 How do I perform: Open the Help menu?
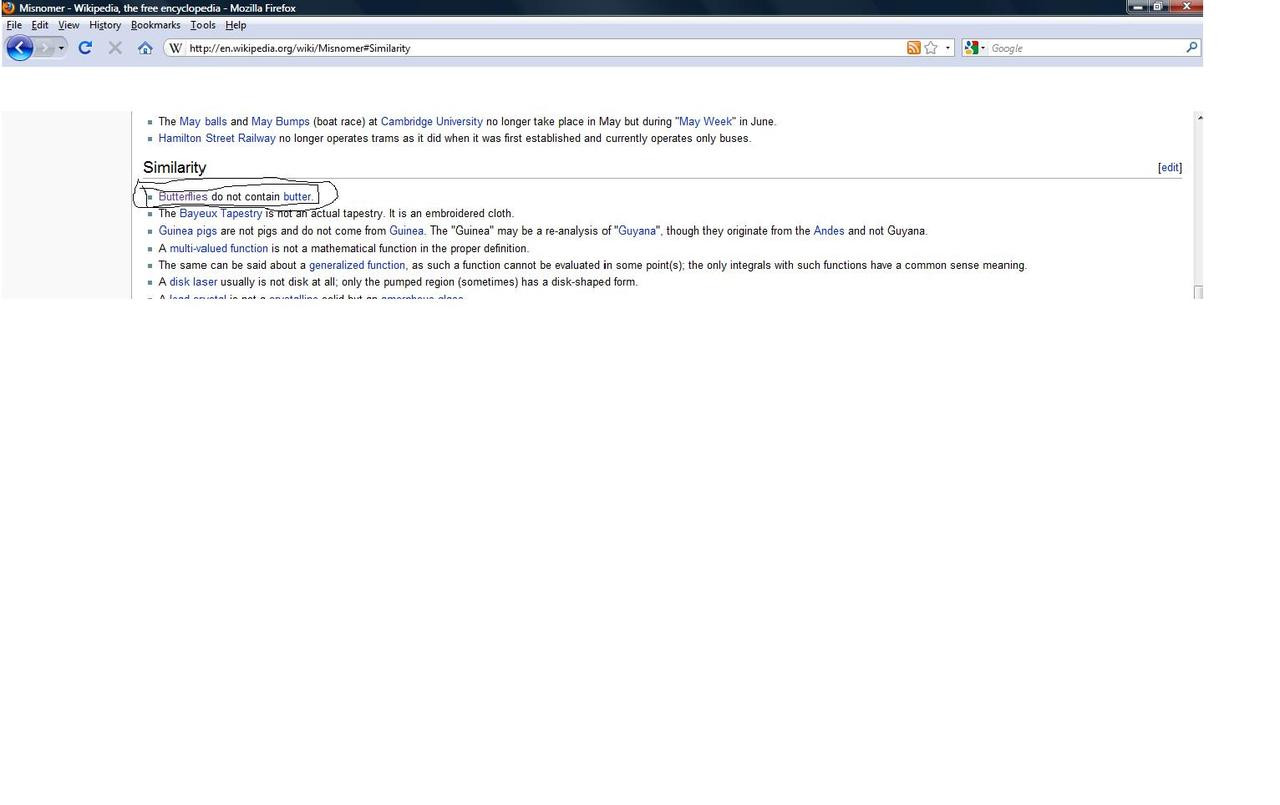236,25
